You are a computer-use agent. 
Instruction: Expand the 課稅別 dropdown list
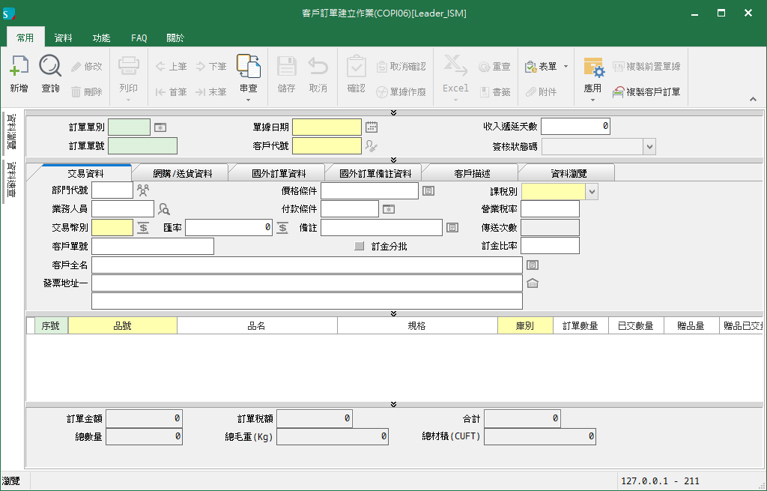[592, 191]
